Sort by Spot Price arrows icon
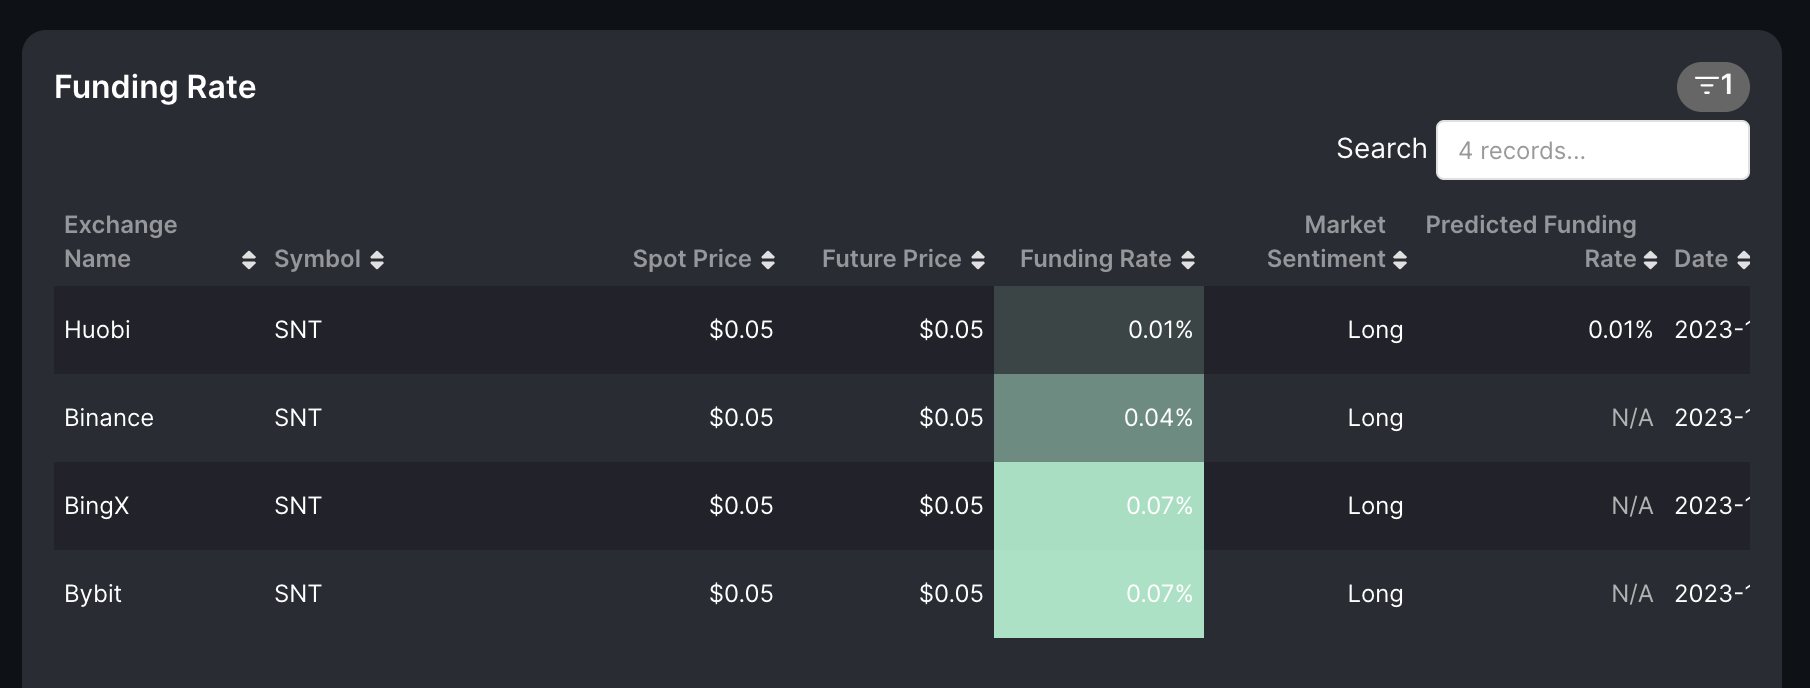 (768, 260)
